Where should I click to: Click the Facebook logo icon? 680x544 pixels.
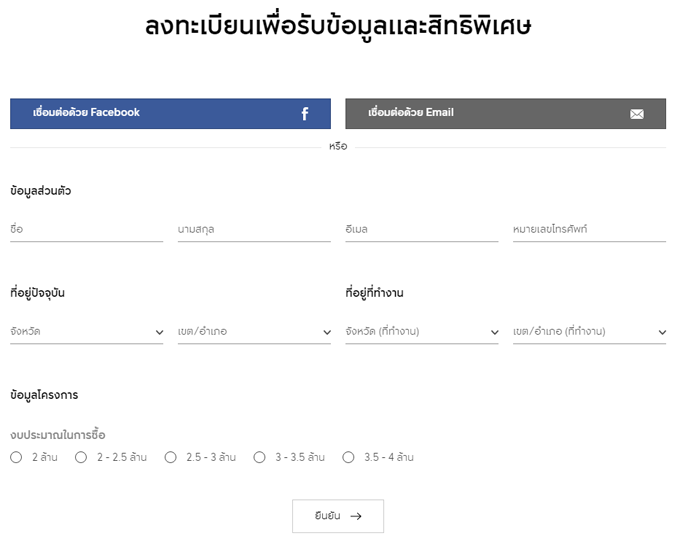point(305,114)
